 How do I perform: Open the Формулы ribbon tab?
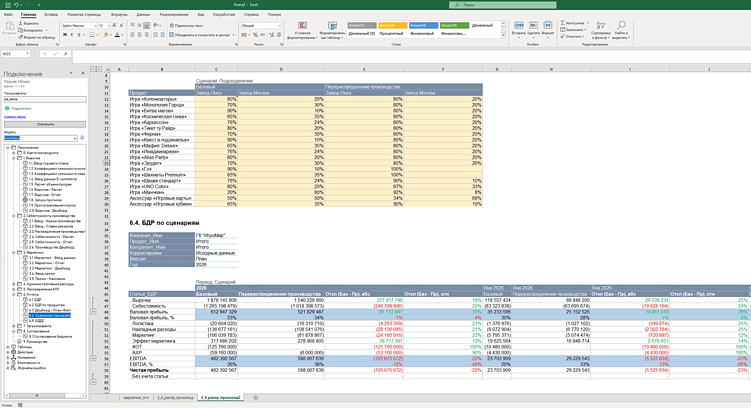119,15
